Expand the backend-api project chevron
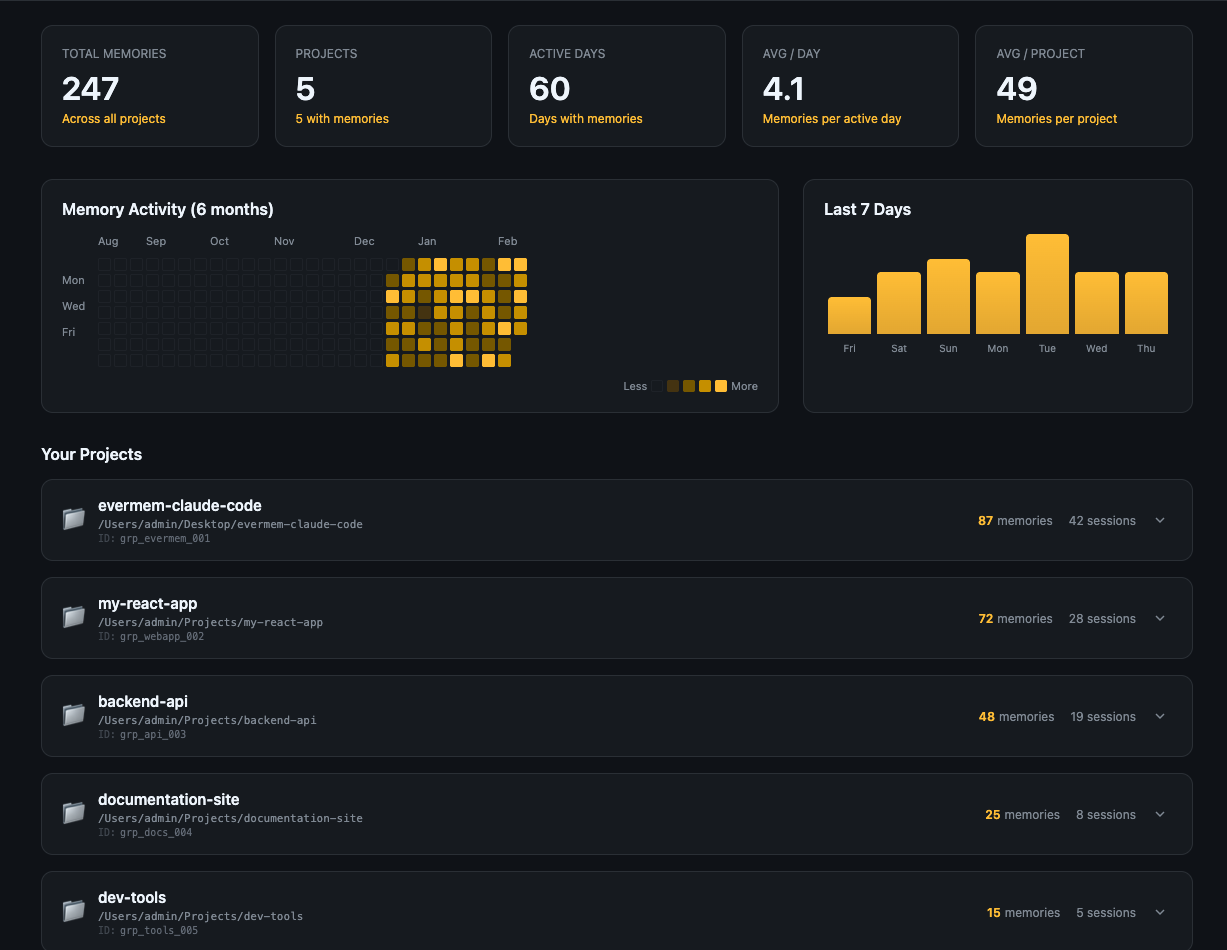1227x950 pixels. [x=1160, y=716]
